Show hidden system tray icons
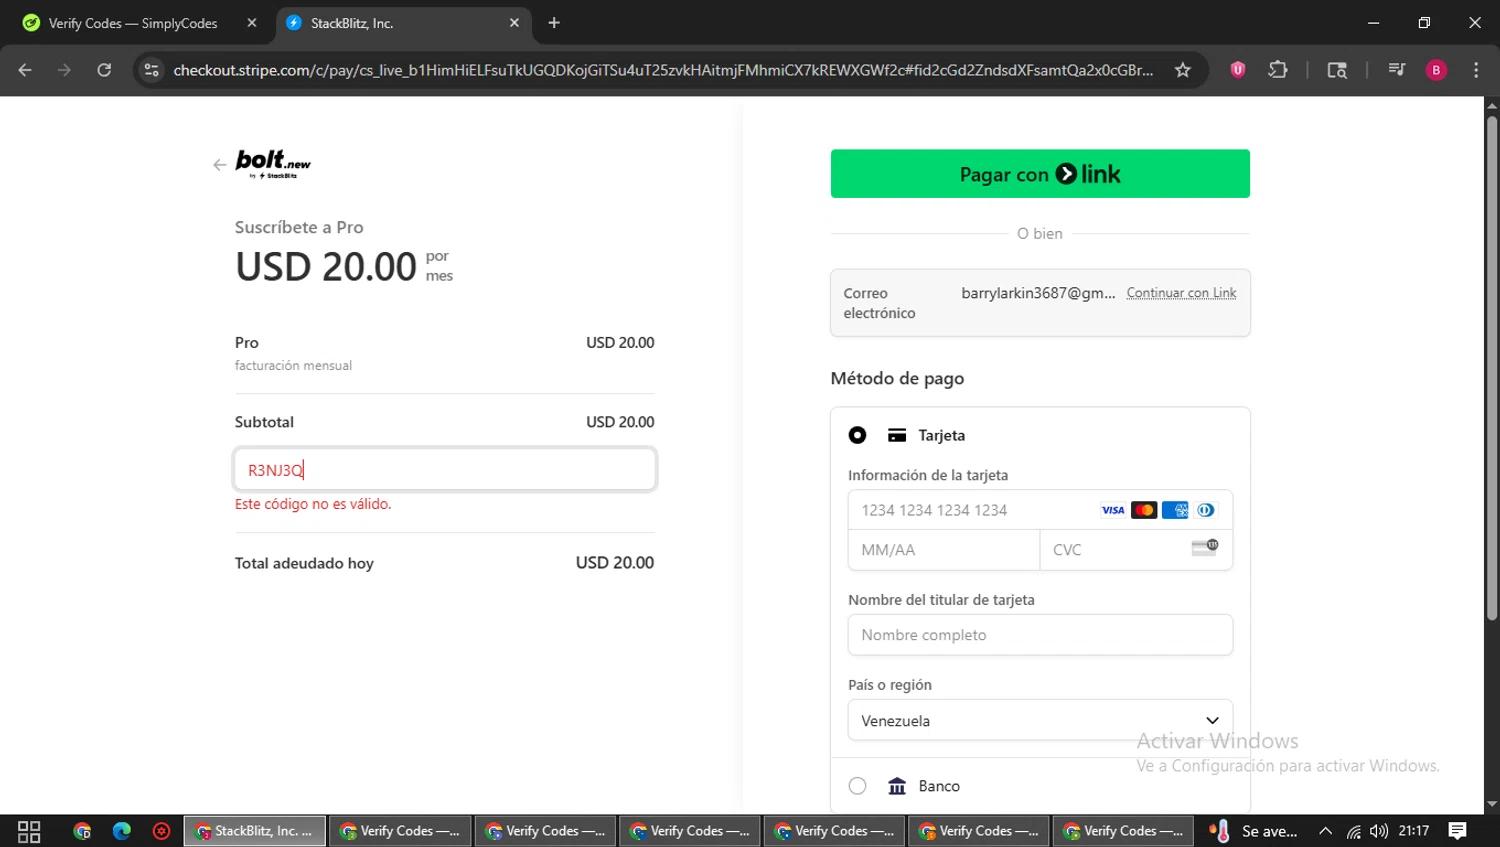 tap(1325, 831)
